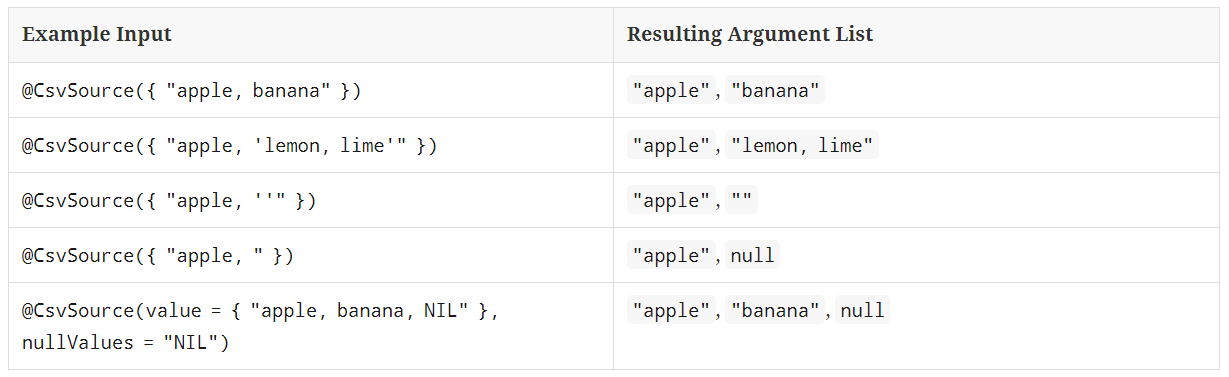Click the "apple" result beside the empty string
This screenshot has width=1229, height=377.
pos(670,201)
